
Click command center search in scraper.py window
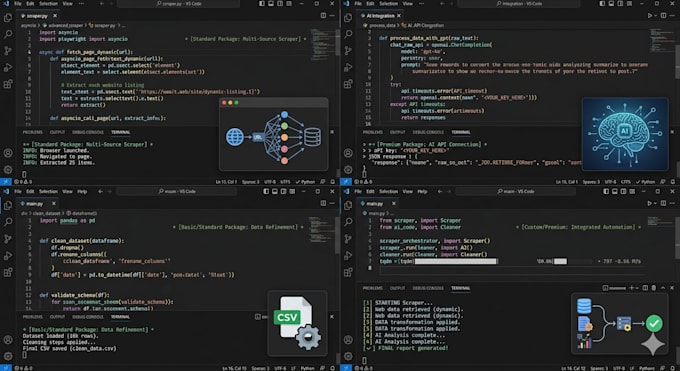click(x=178, y=3)
